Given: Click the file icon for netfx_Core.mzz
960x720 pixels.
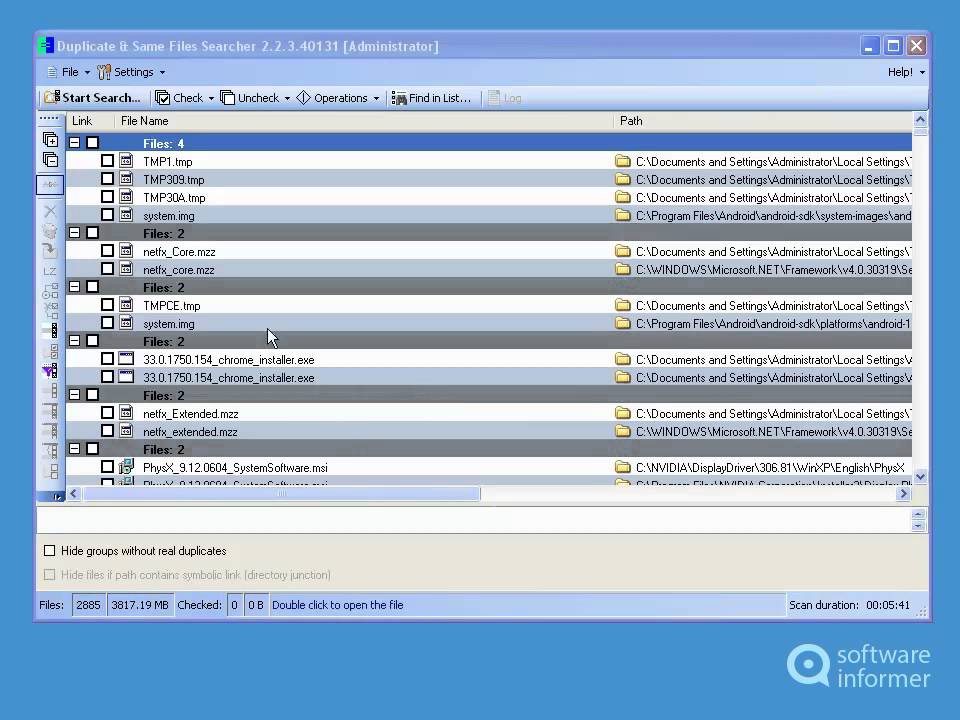Looking at the screenshot, I should coord(126,252).
